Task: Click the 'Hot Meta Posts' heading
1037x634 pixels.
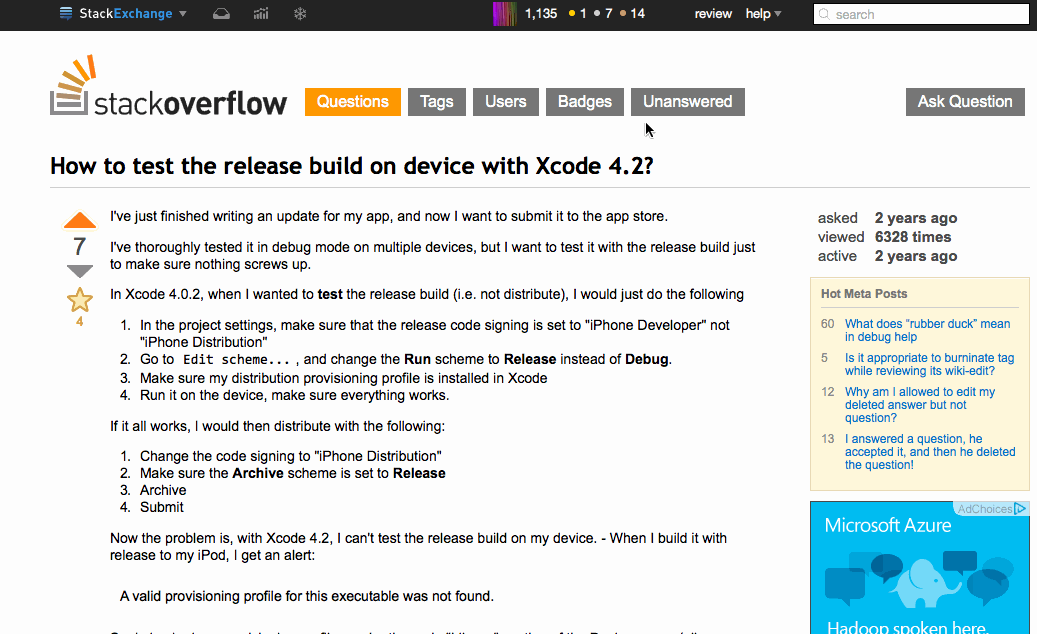Action: (864, 294)
